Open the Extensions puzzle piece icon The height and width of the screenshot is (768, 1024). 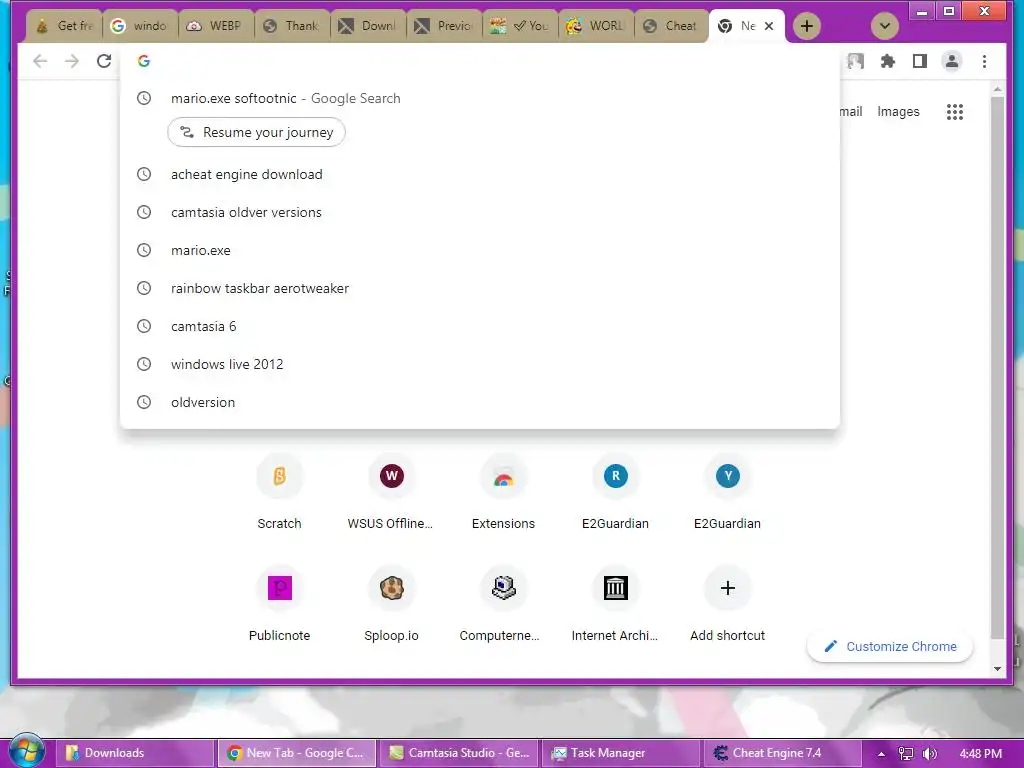(x=888, y=61)
